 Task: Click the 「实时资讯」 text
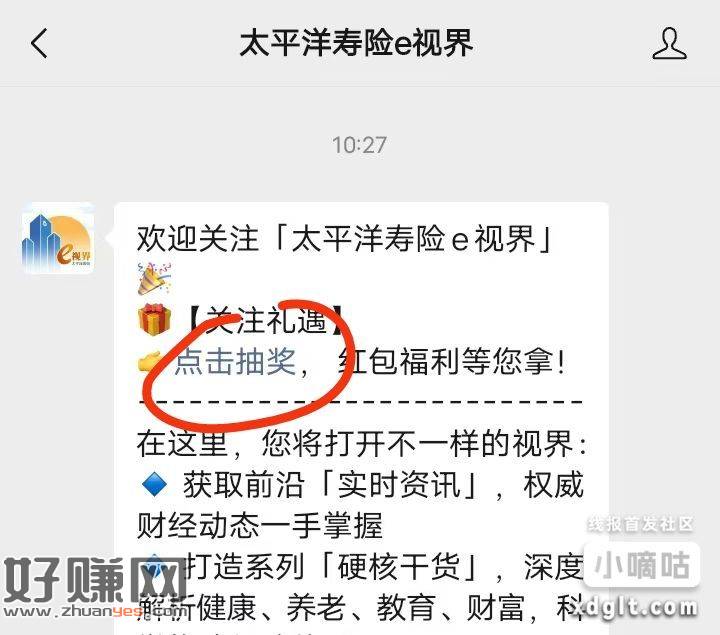399,485
